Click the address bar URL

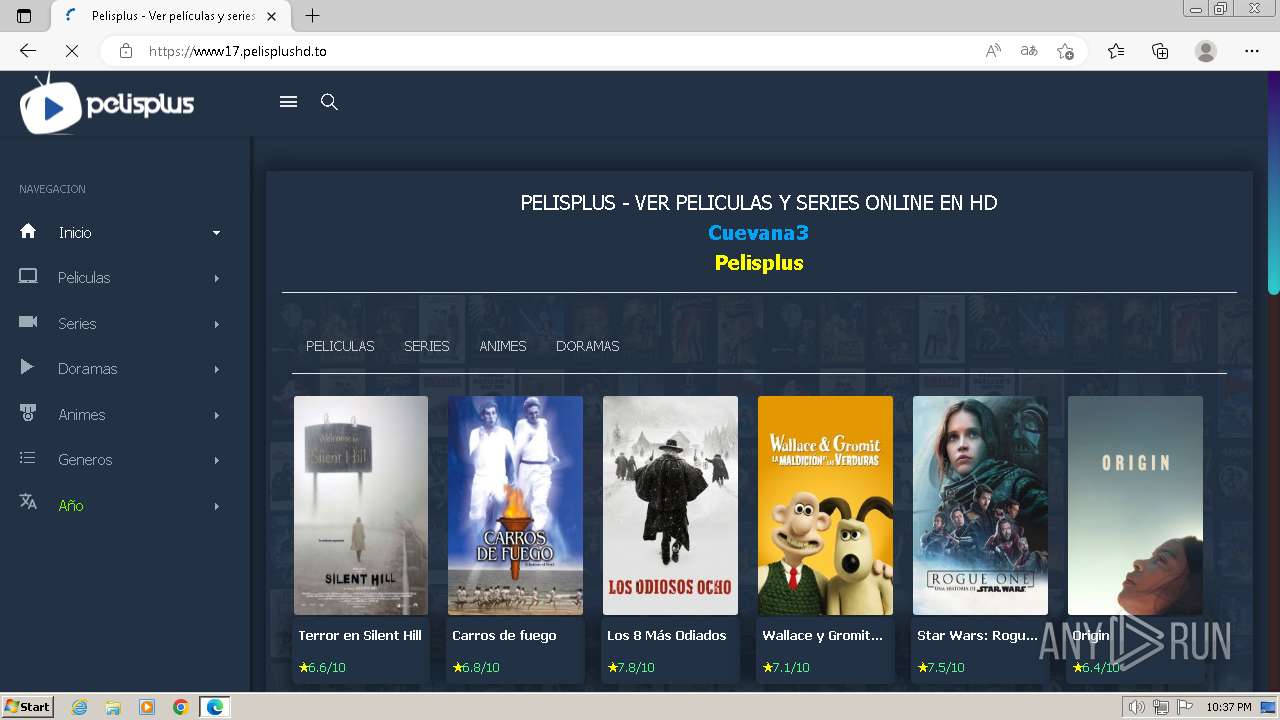coord(238,51)
